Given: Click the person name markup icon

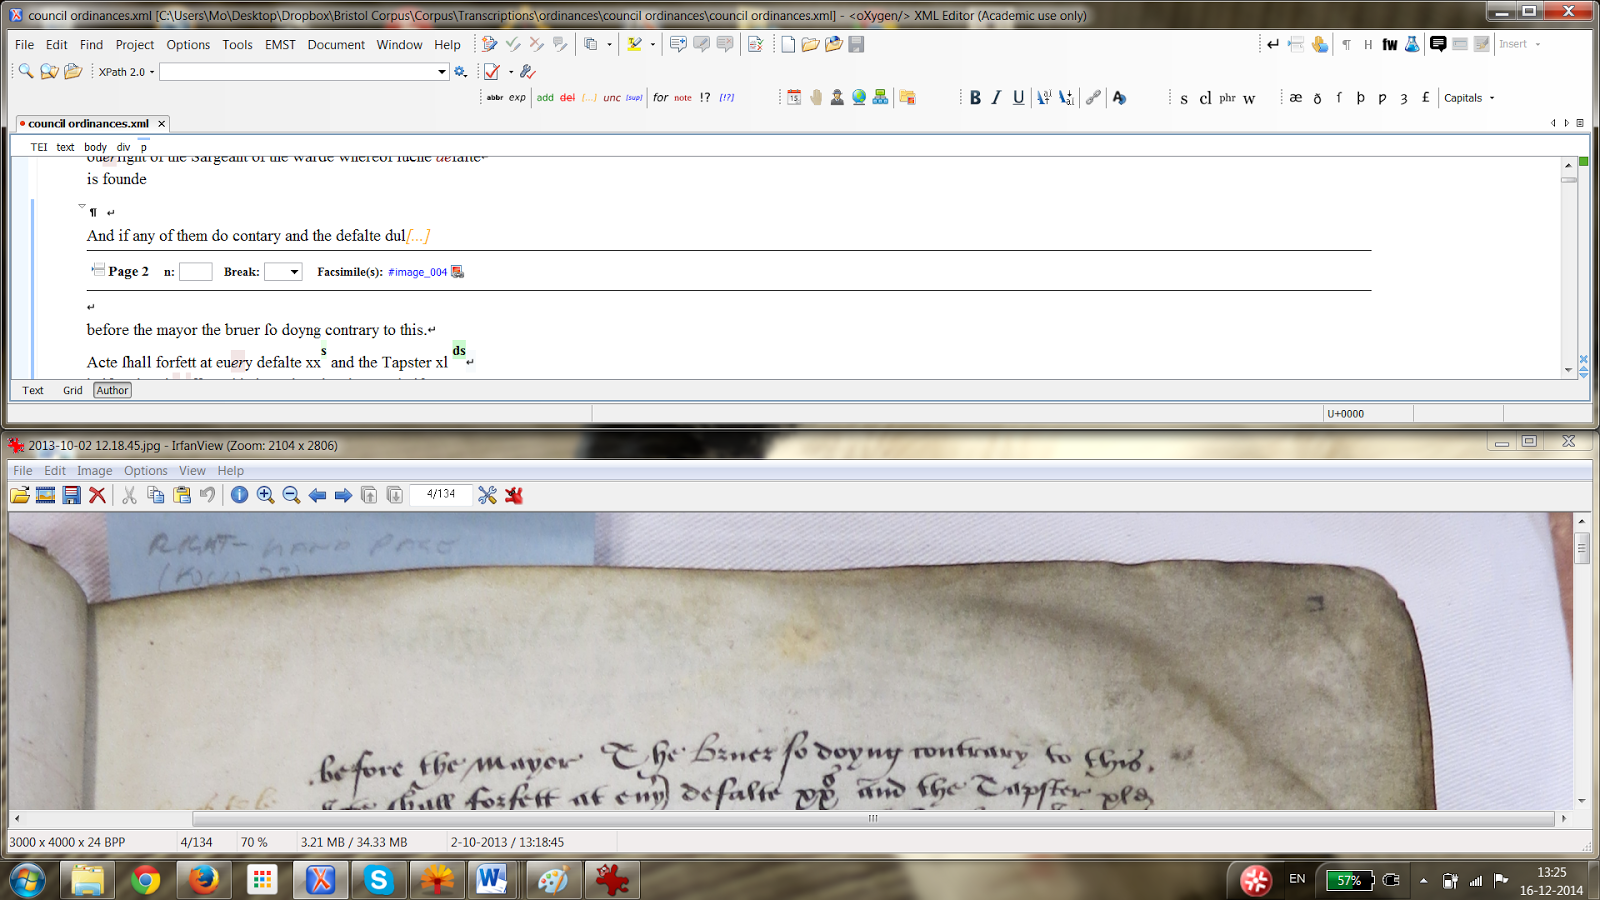Looking at the screenshot, I should click(x=837, y=98).
